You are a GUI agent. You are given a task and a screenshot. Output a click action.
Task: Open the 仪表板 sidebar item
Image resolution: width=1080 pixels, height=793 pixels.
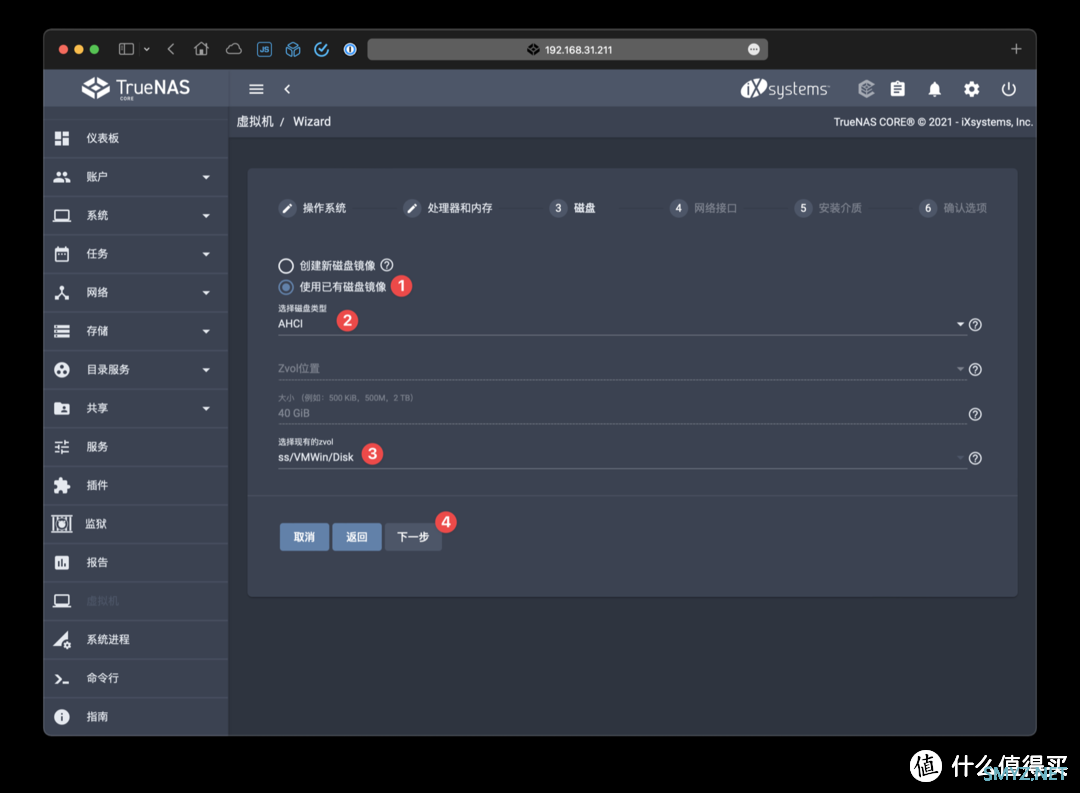[135, 138]
